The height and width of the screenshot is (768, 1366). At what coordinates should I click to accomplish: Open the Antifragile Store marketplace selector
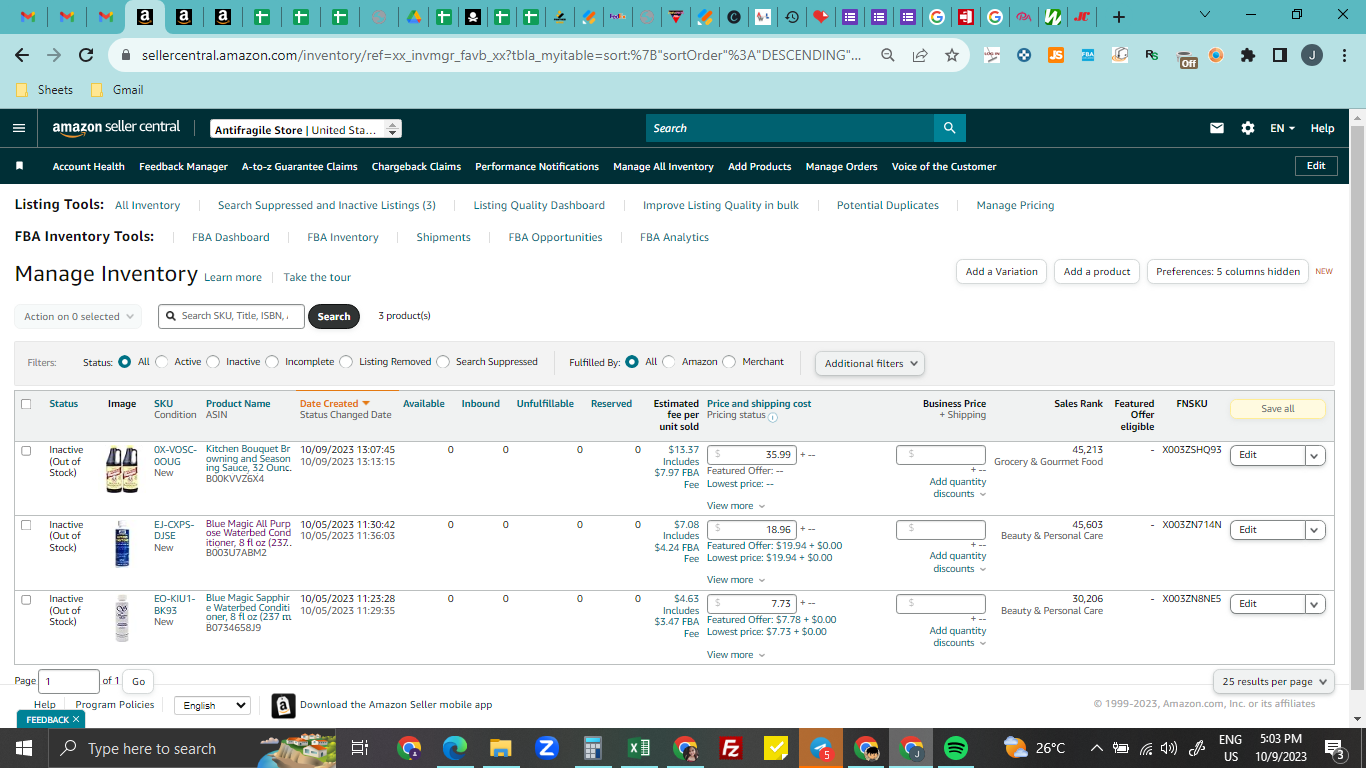point(306,129)
